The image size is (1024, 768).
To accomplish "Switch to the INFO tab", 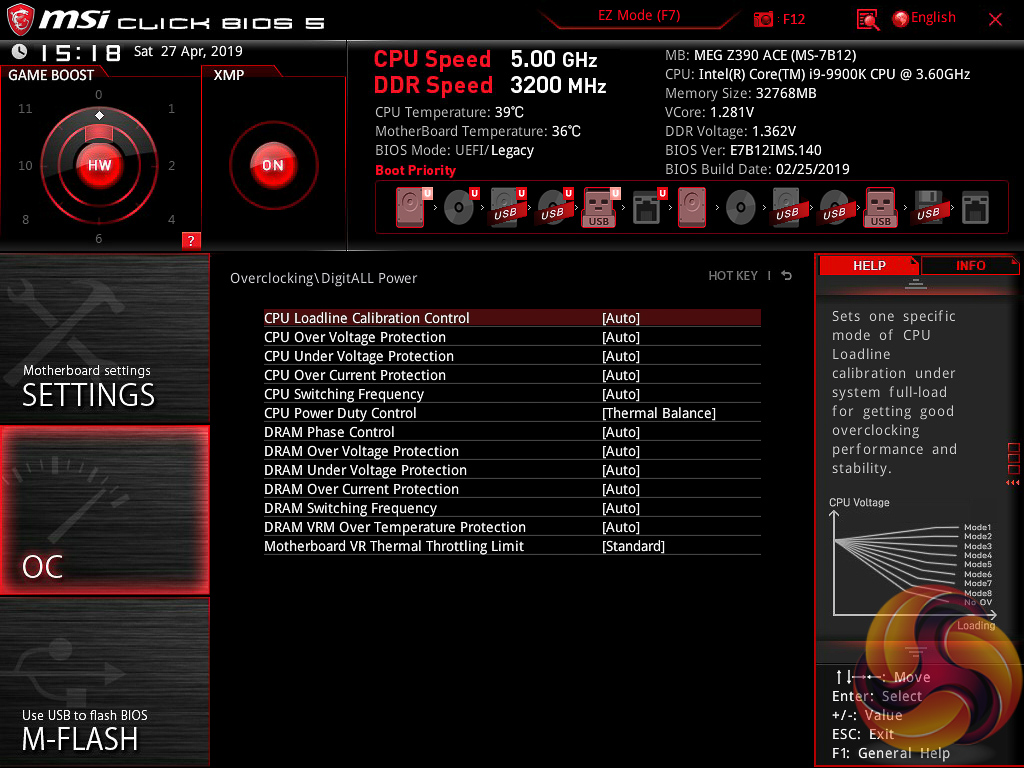I will 970,265.
